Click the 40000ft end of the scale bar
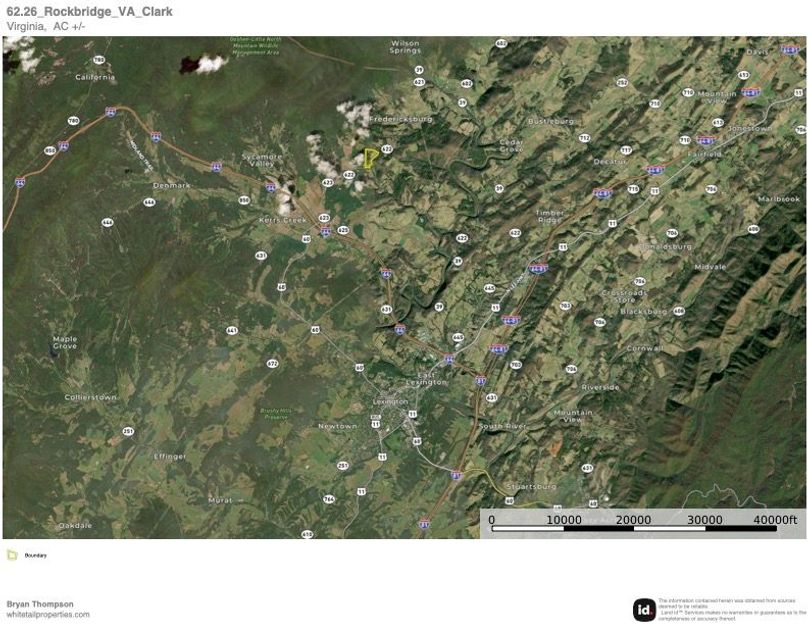Viewport: 808px width, 624px height. click(x=775, y=520)
